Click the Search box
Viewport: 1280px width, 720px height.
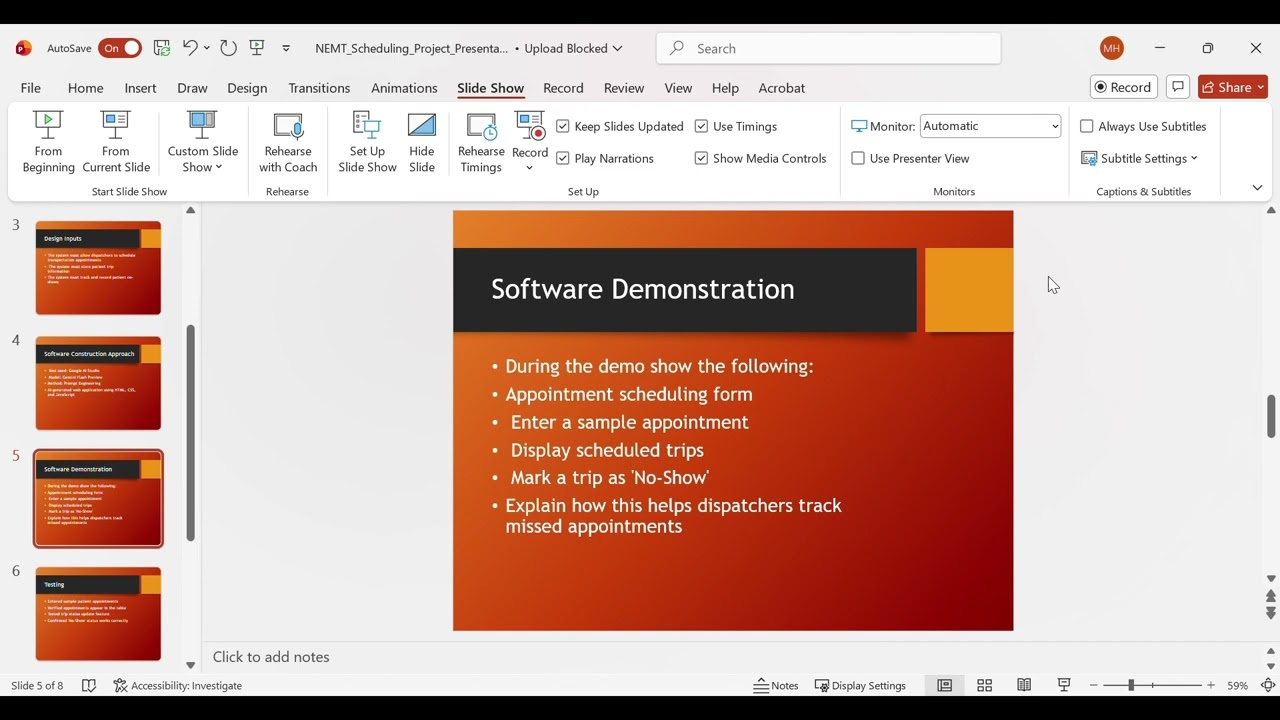click(x=829, y=48)
